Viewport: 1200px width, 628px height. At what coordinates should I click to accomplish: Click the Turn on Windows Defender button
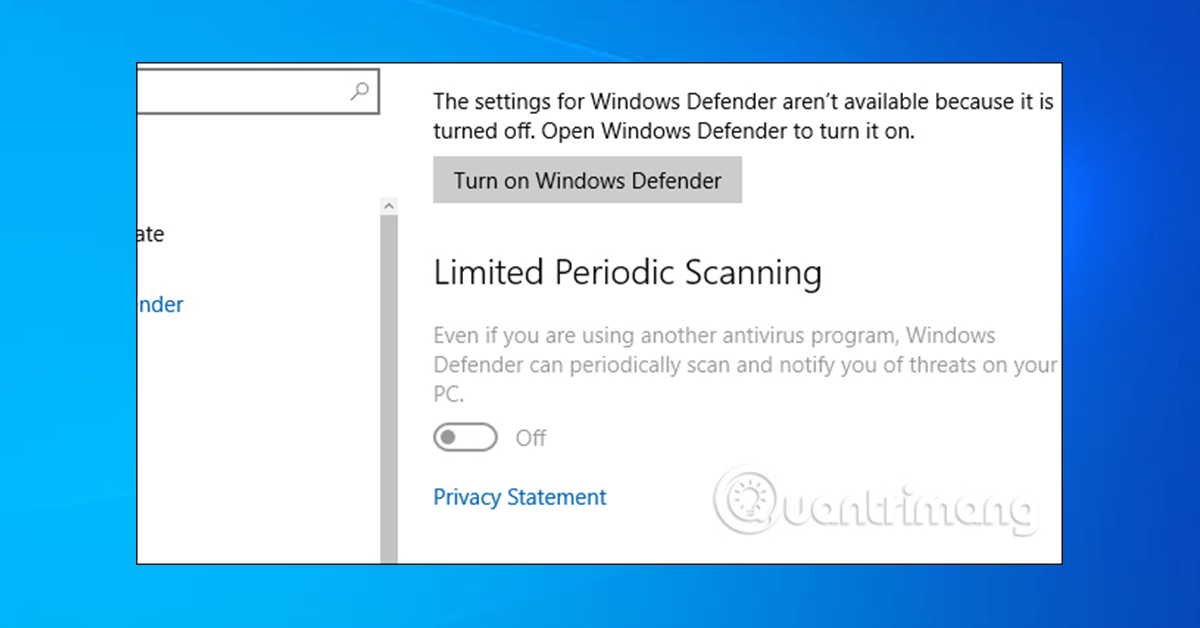(x=587, y=180)
